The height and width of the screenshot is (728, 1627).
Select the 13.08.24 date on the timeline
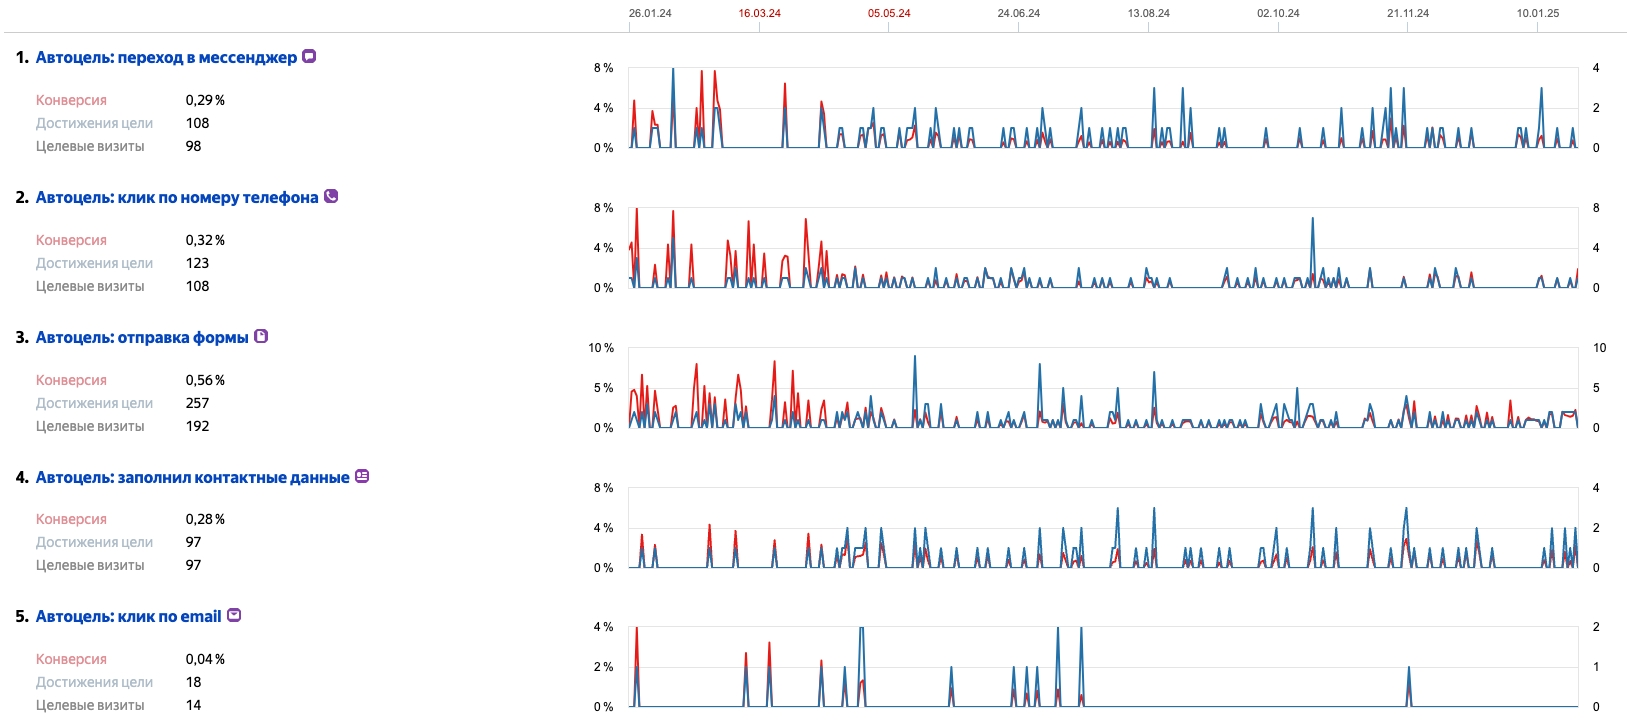[1149, 13]
